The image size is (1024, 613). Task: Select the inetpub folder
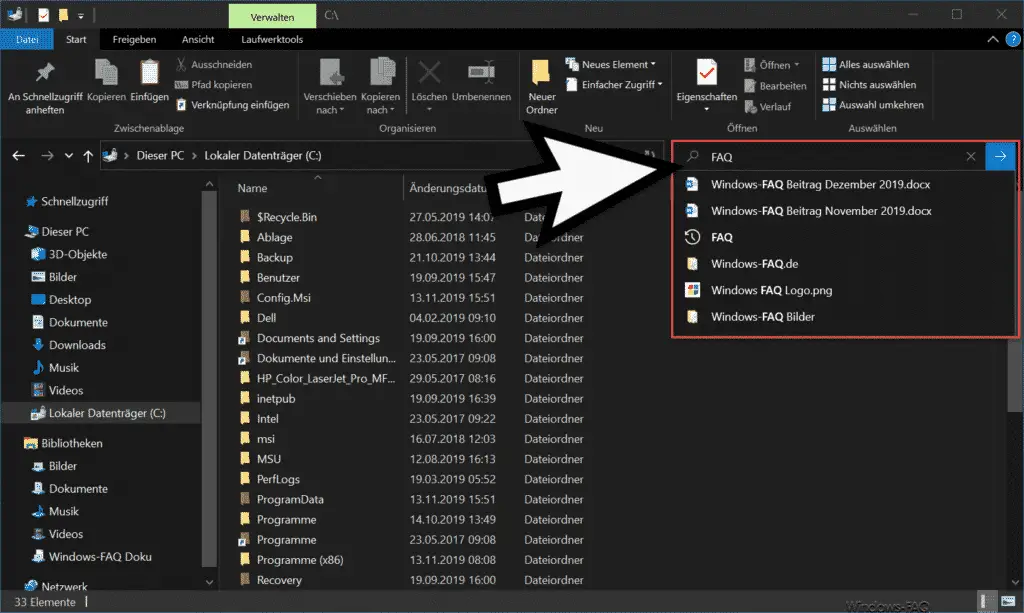coord(268,399)
